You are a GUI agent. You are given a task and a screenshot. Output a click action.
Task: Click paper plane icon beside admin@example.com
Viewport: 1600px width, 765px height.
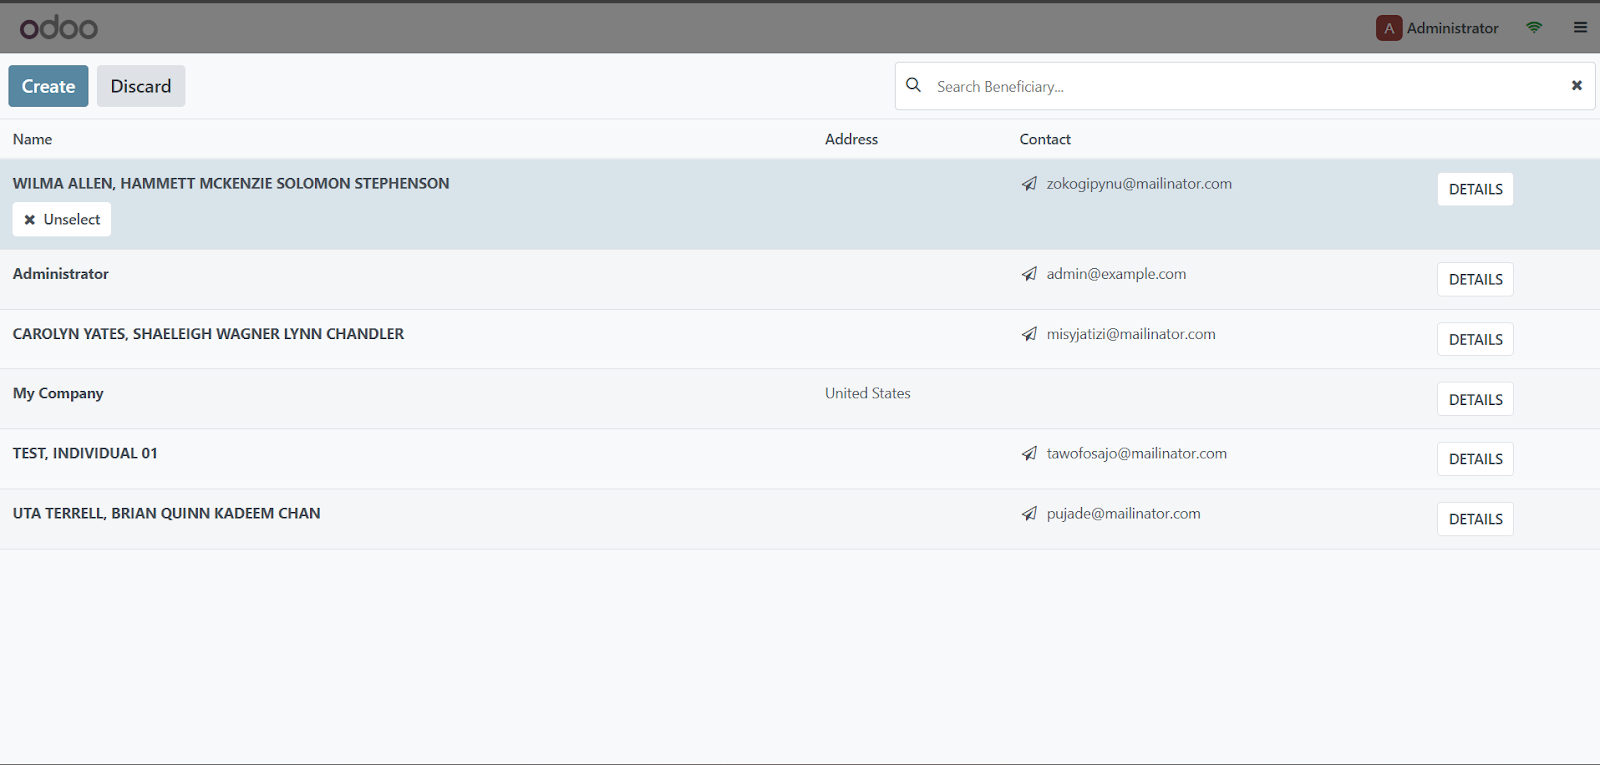[x=1029, y=274]
